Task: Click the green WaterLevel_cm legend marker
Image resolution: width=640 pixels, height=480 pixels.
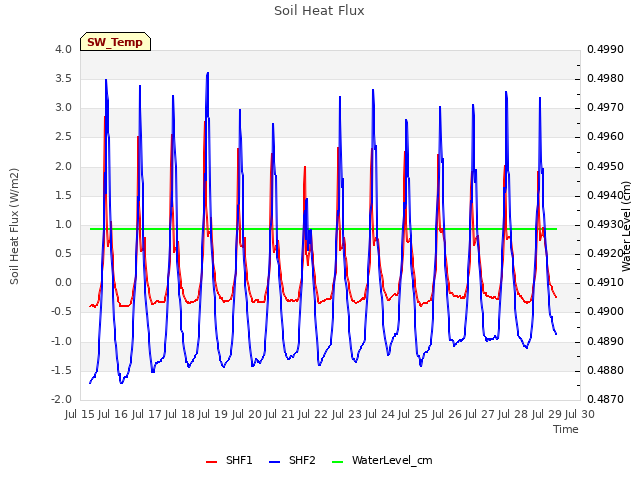Action: pos(338,462)
